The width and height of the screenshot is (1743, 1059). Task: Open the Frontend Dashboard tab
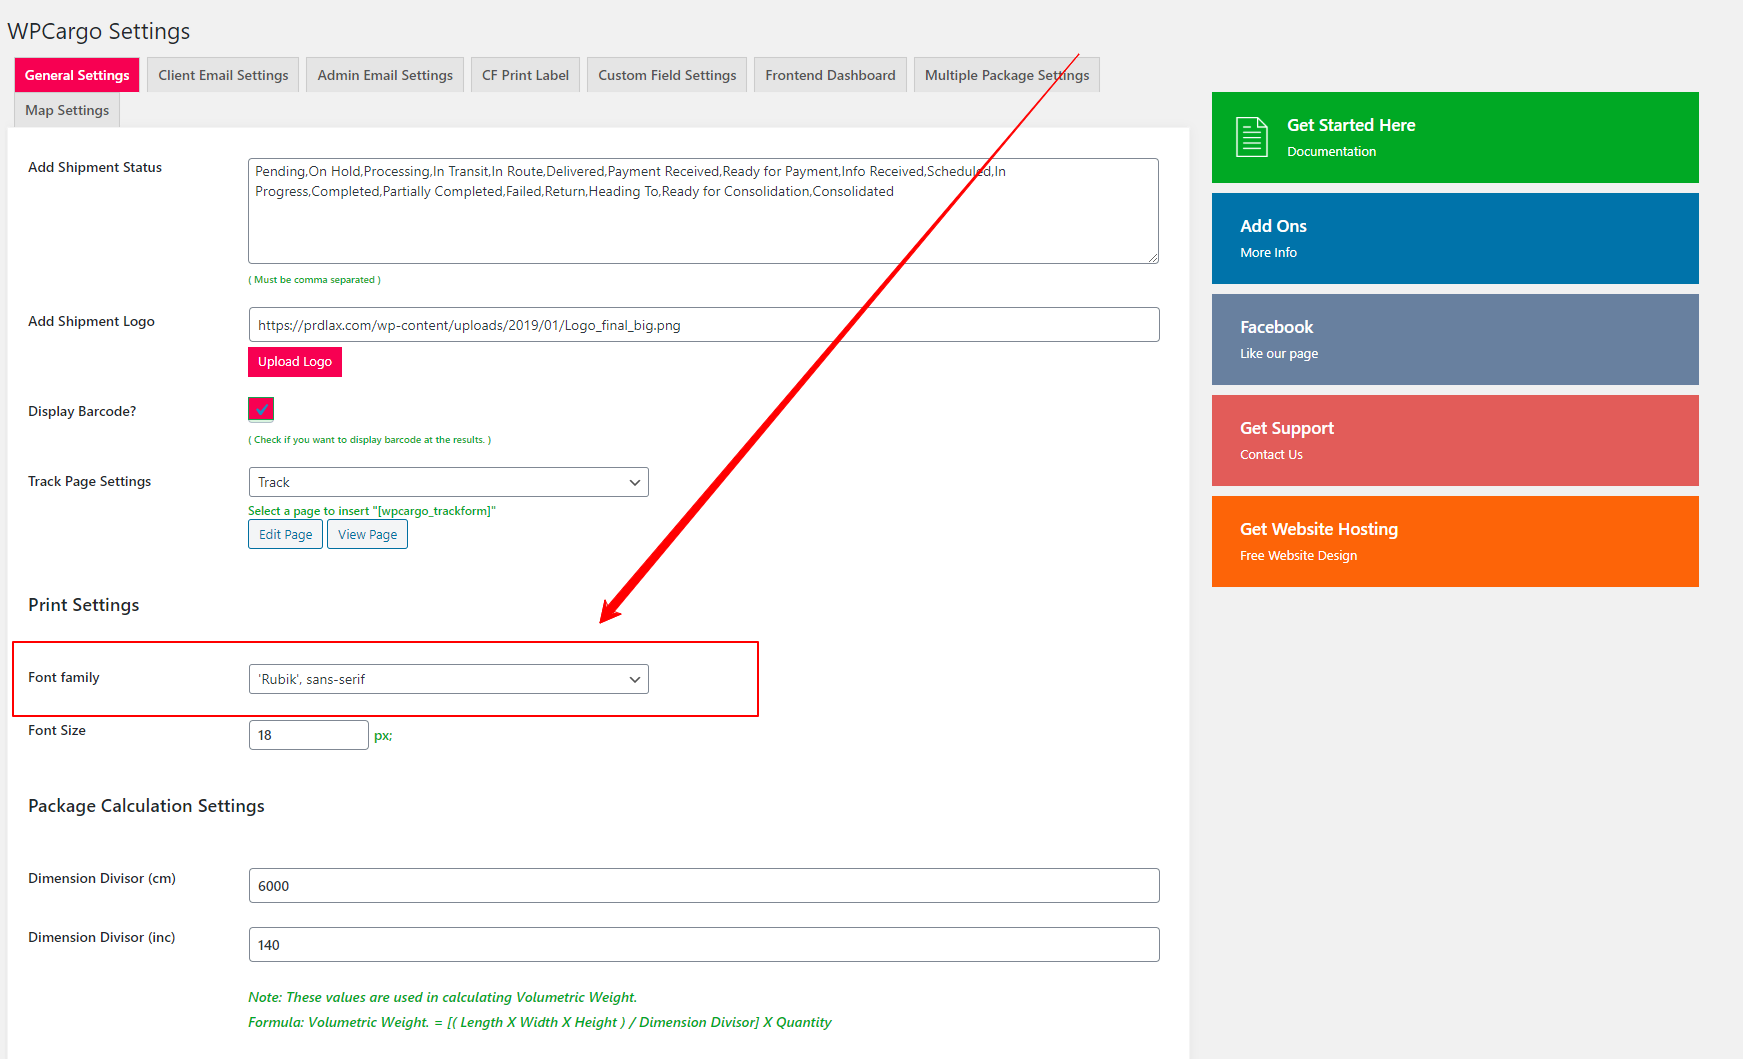pos(830,75)
